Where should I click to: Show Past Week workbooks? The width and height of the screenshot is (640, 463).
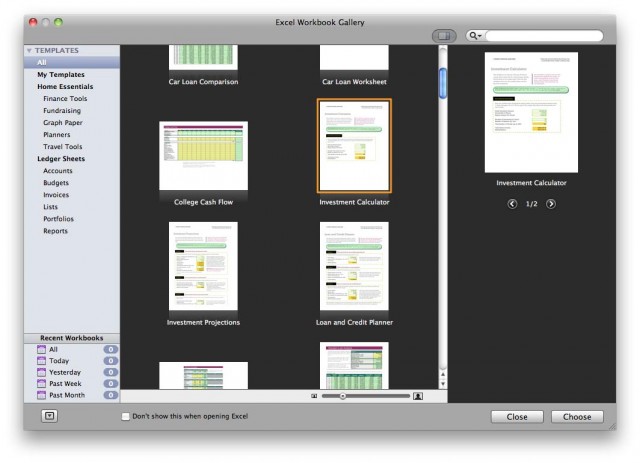click(65, 384)
